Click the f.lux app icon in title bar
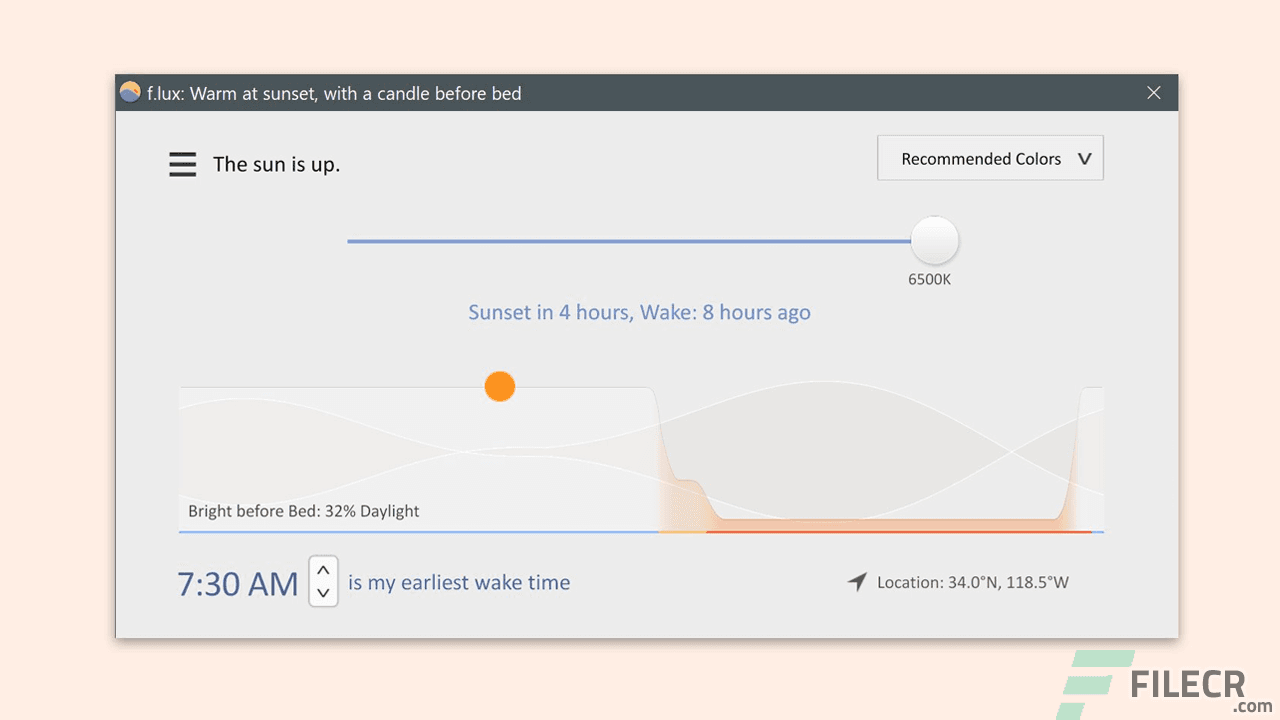The width and height of the screenshot is (1280, 720). tap(130, 93)
